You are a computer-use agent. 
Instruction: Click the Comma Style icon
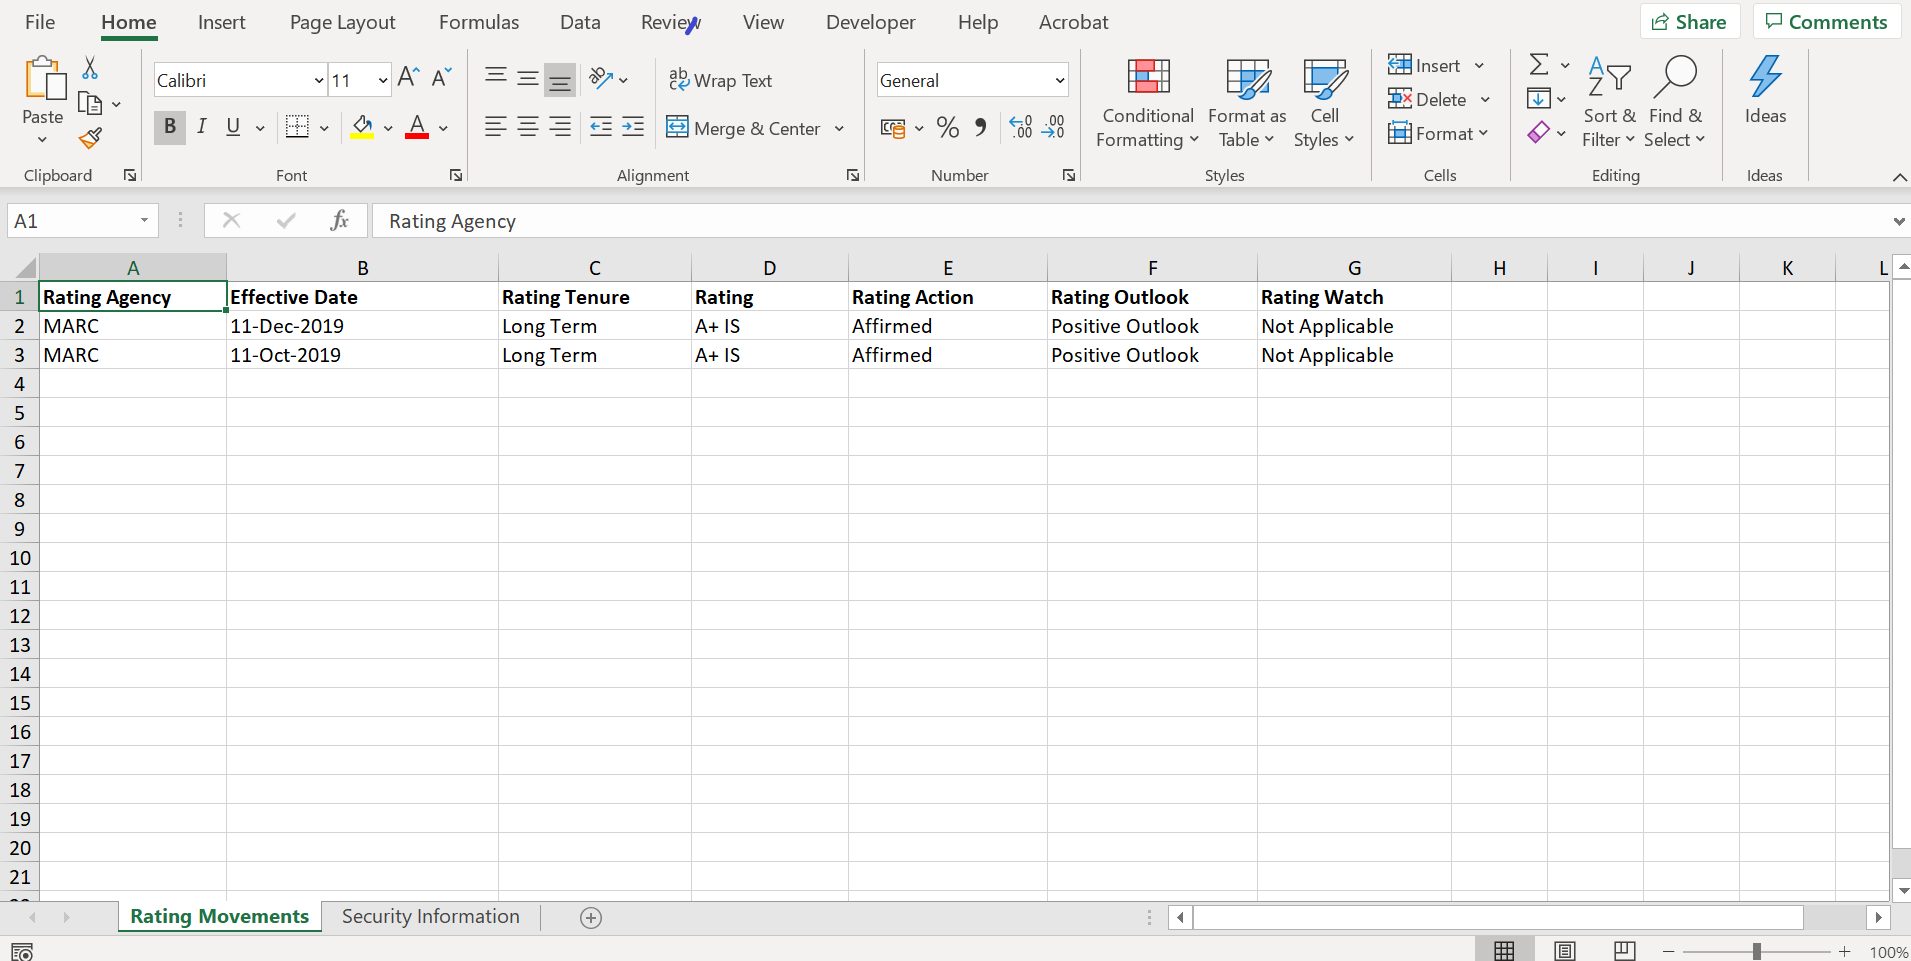(981, 127)
